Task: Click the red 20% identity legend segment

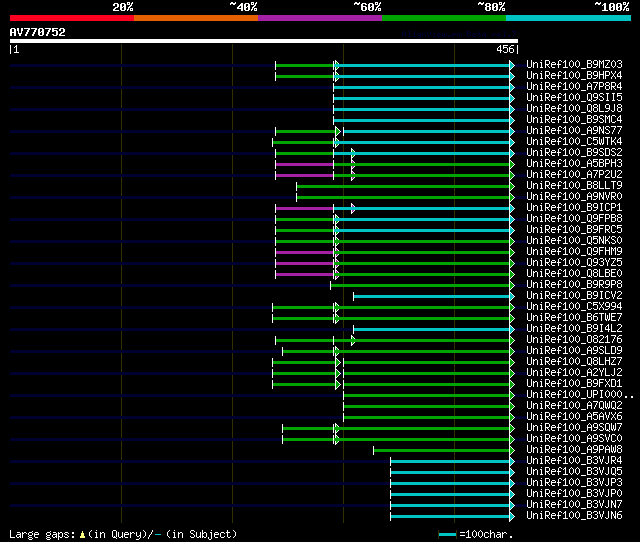Action: (72, 18)
